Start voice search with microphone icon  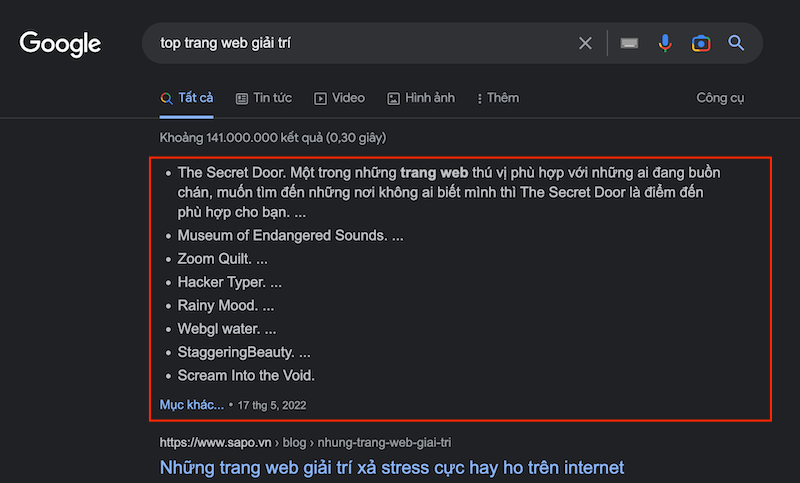coord(665,43)
